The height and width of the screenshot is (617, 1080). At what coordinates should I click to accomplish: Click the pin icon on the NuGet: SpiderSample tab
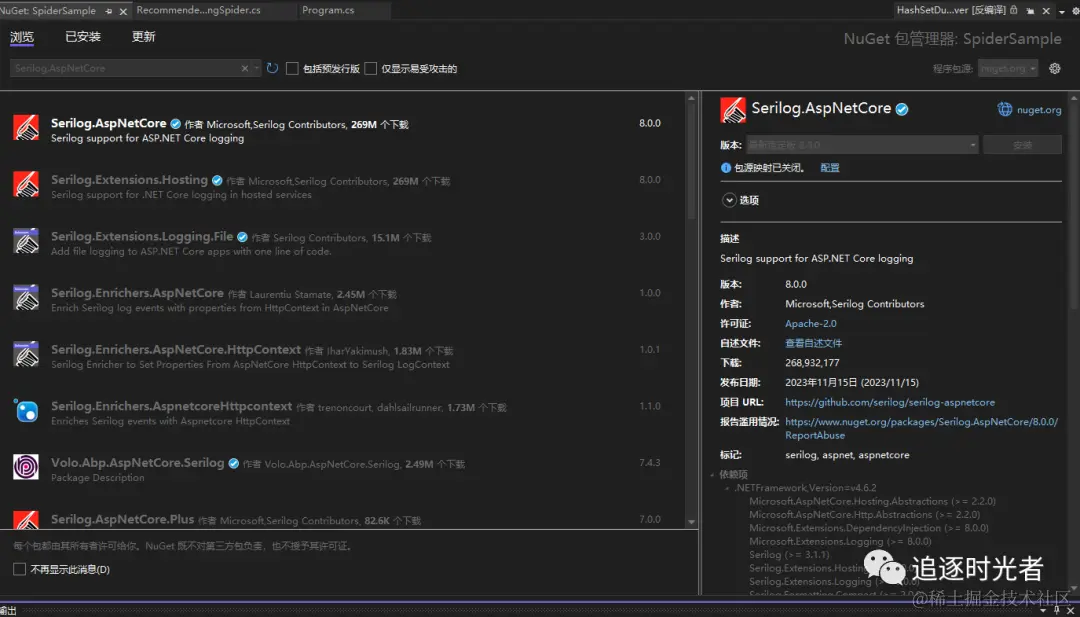110,11
